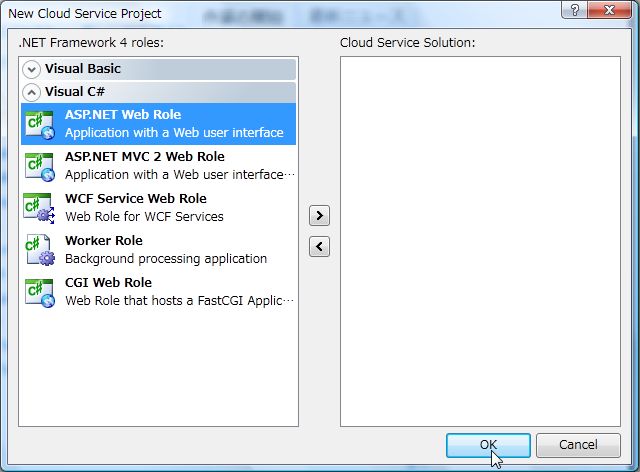Choose ASP.NET MVC 2 Web Role
Screen dimensions: 640x472
point(175,166)
